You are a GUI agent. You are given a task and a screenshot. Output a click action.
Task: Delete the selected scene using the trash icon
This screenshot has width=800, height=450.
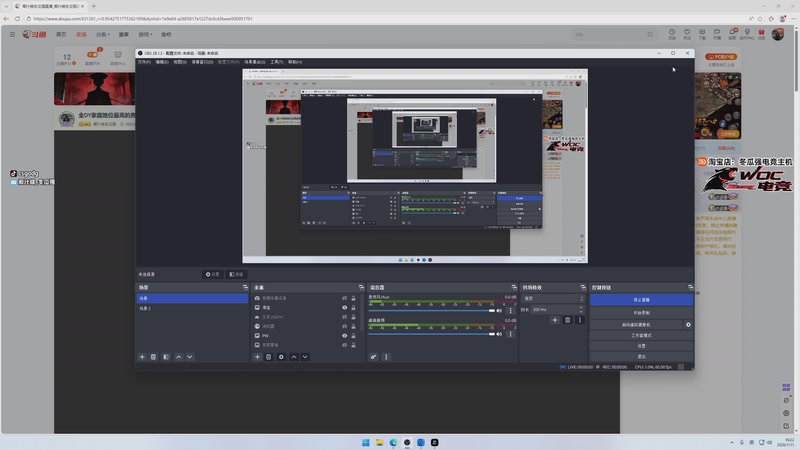pos(153,357)
